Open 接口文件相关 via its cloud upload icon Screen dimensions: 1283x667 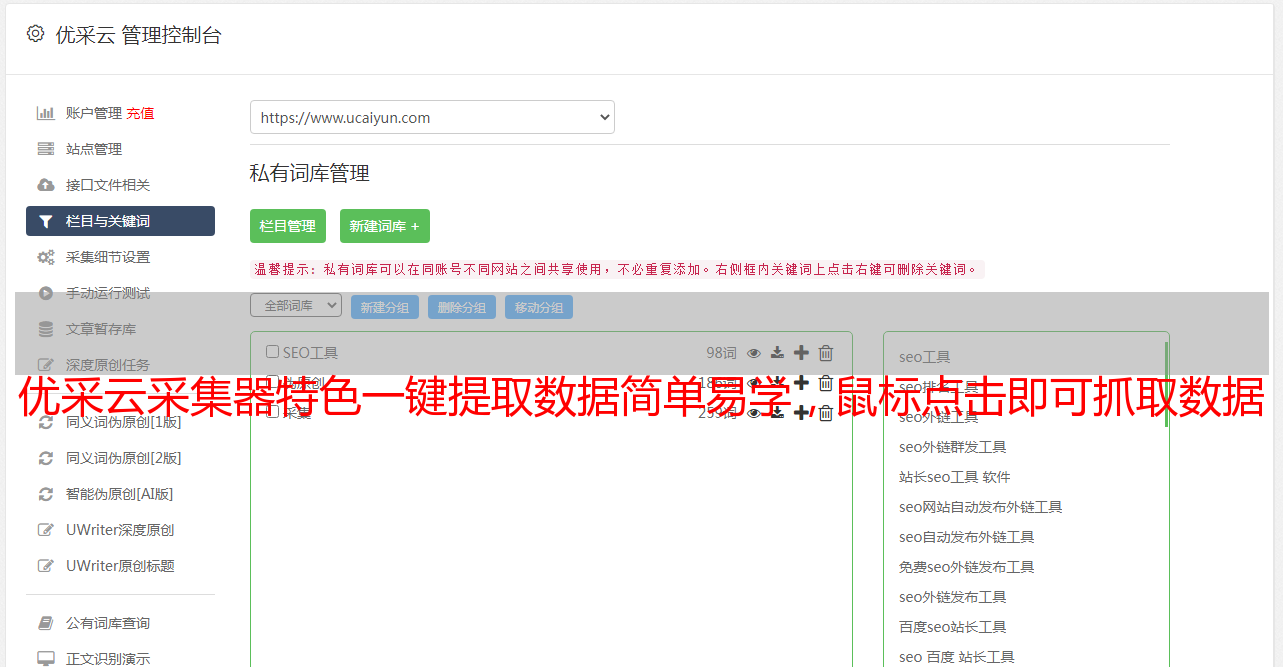coord(46,185)
